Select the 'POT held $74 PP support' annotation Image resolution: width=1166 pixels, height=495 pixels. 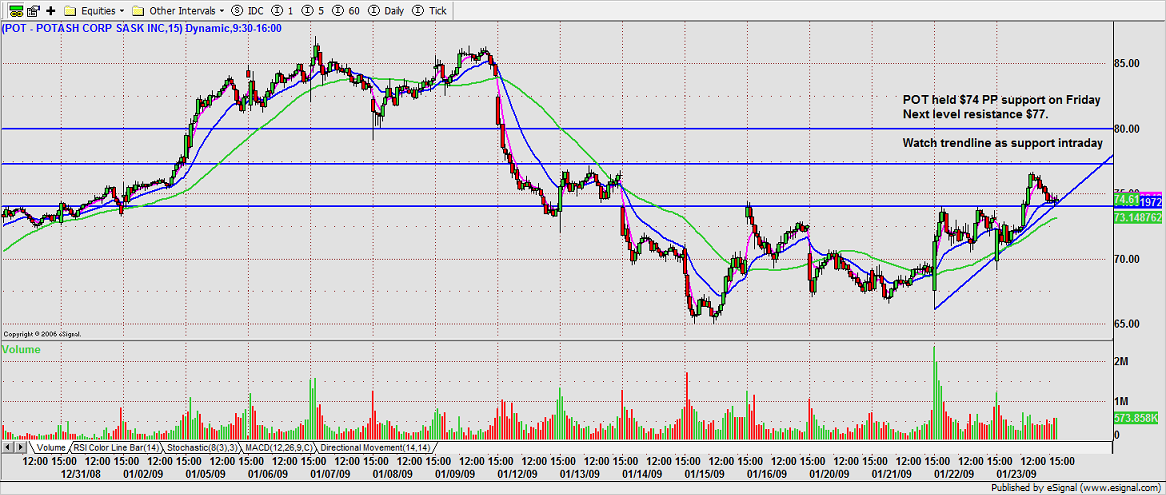coord(1001,100)
